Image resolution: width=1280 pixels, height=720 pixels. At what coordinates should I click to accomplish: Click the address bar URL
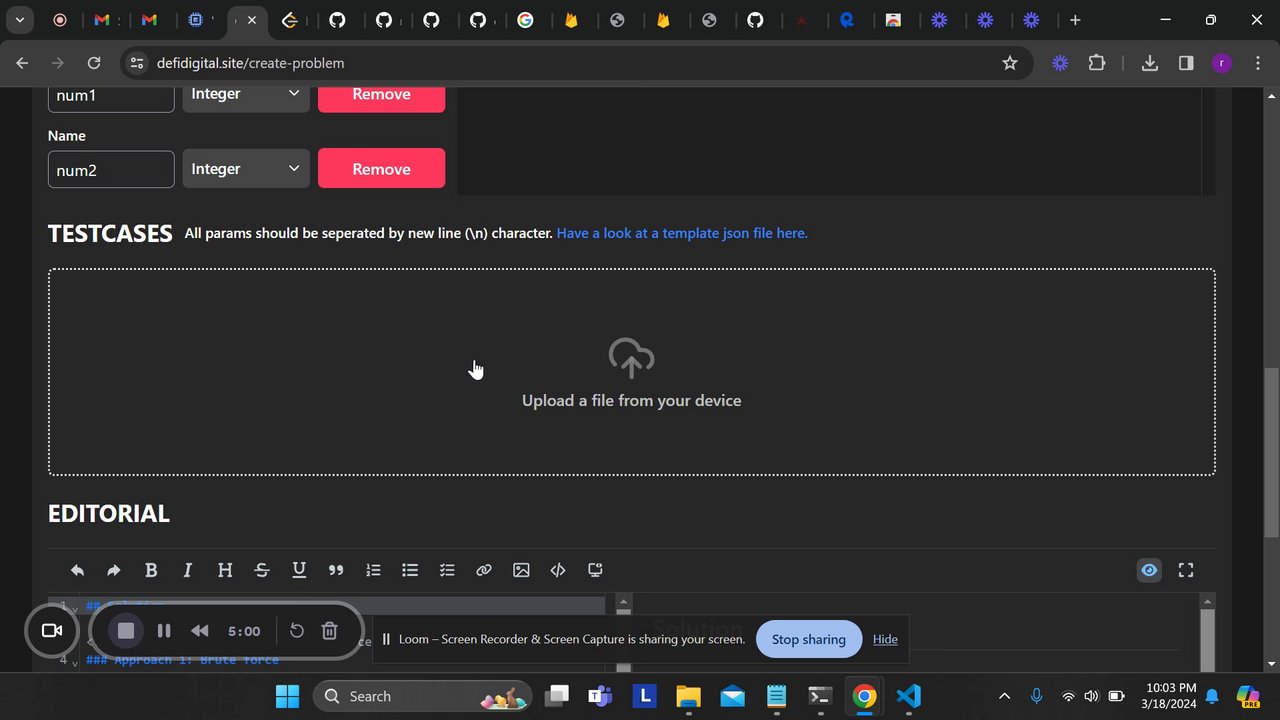pos(250,63)
